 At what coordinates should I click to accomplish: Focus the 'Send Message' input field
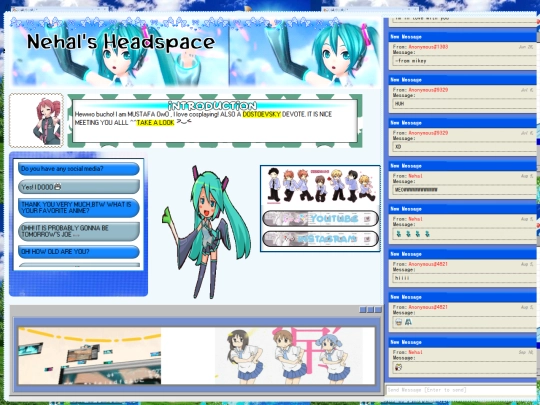[461, 390]
